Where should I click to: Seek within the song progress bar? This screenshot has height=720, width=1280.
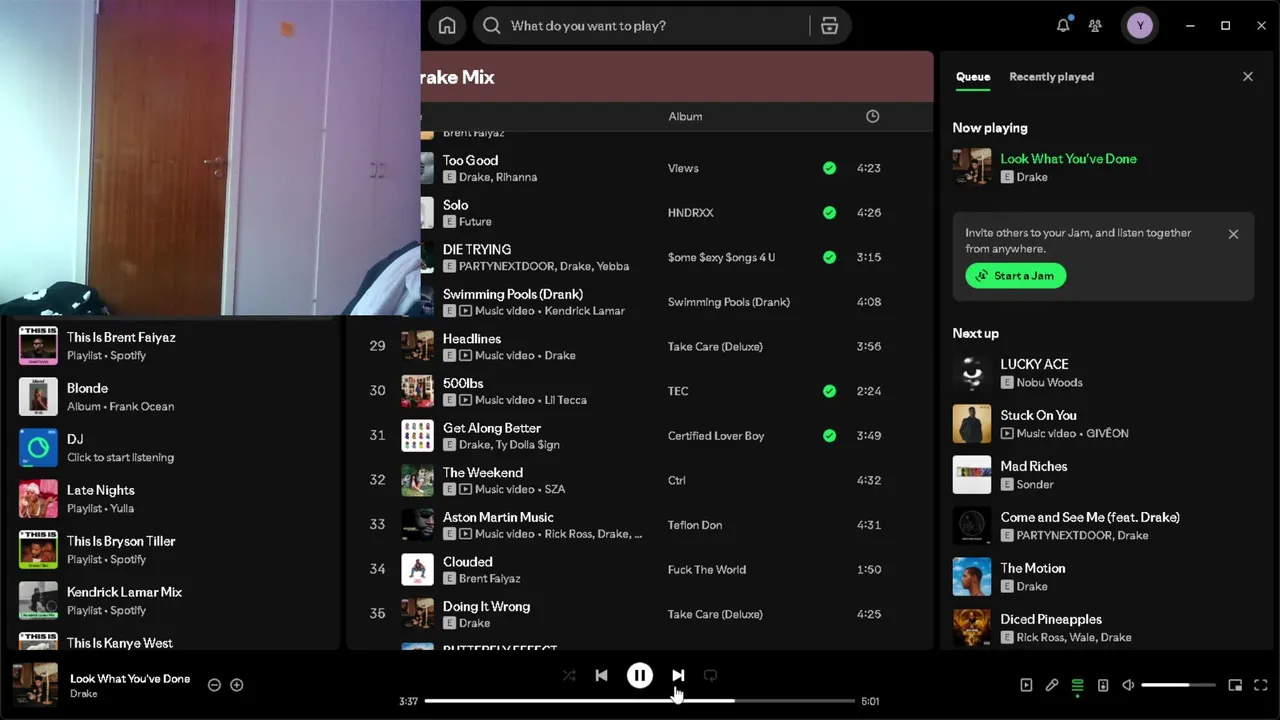click(x=640, y=701)
